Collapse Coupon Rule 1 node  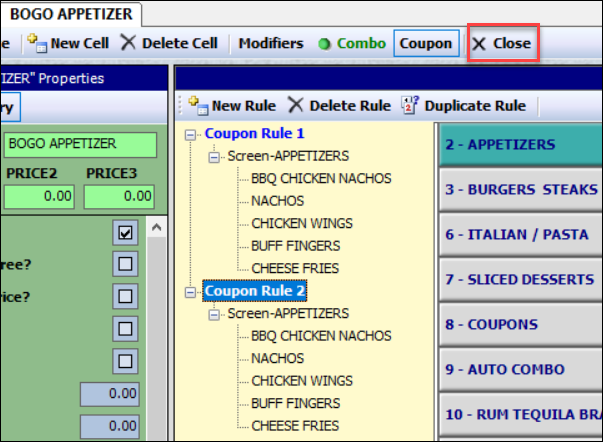190,135
